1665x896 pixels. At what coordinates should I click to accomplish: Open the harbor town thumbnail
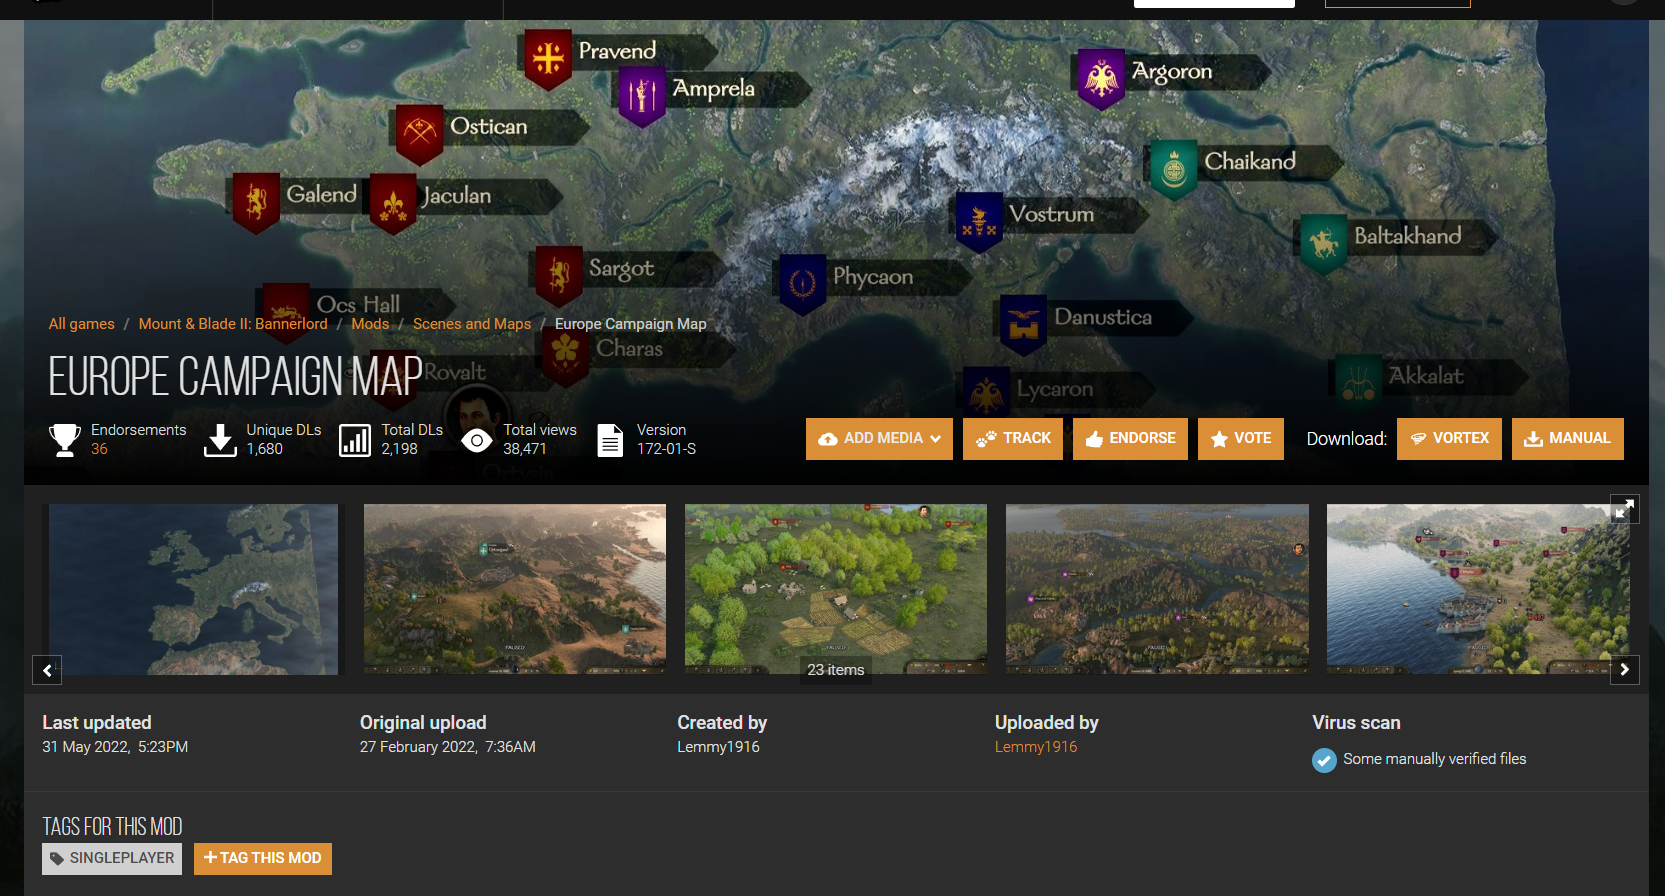coord(1478,589)
